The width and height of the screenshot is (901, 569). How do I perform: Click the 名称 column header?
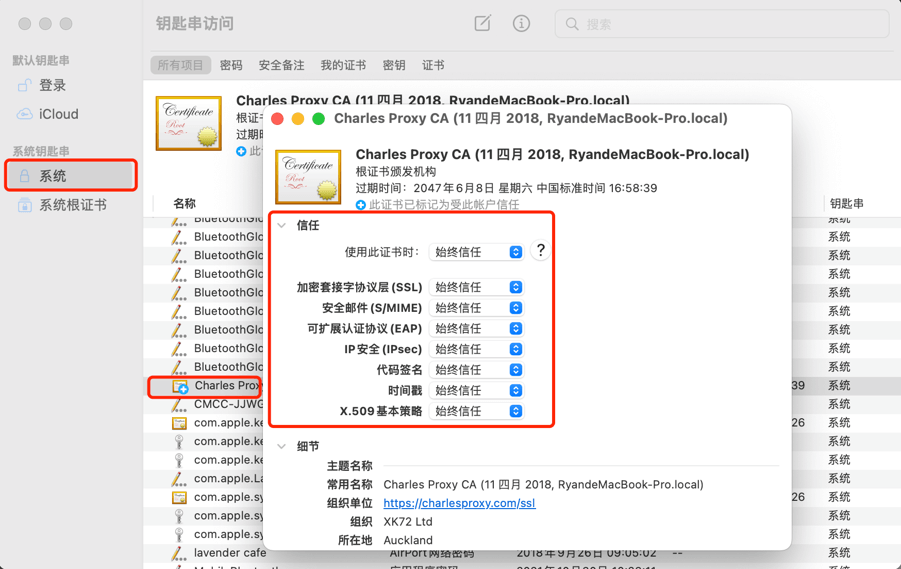[x=185, y=203]
